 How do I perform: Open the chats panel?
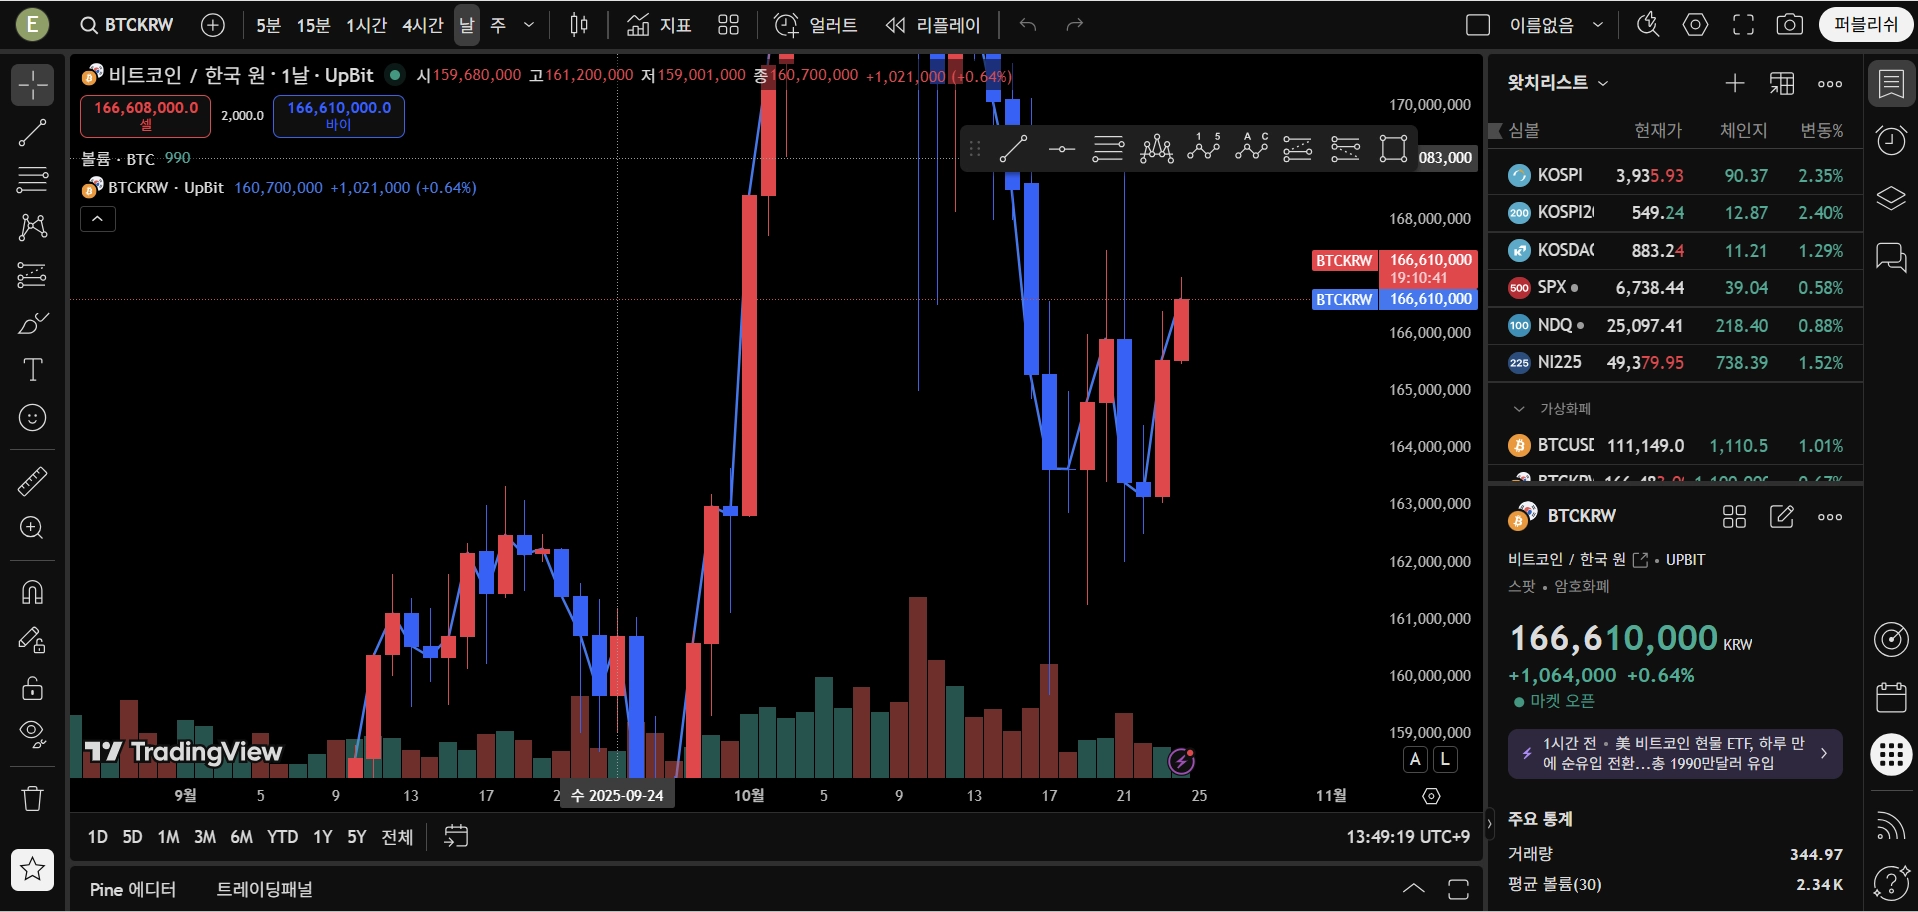coord(1891,257)
